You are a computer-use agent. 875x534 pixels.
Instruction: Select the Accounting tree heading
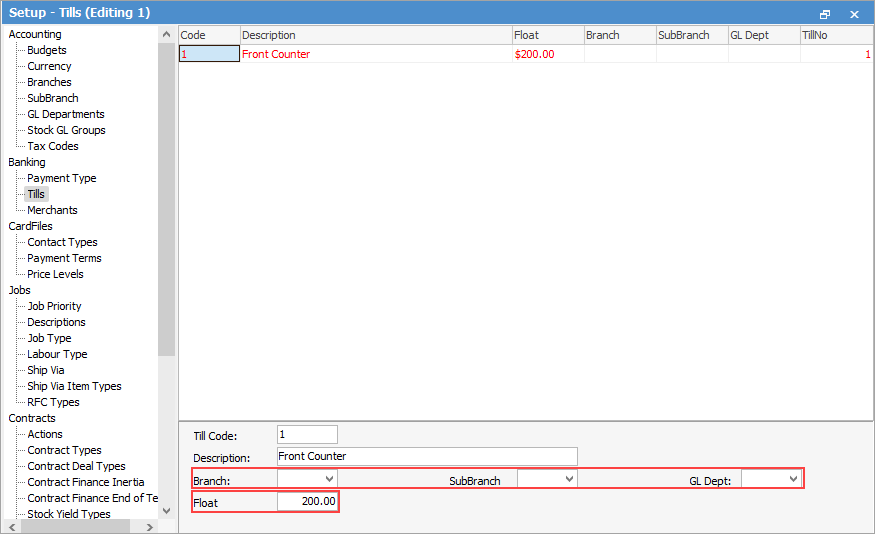click(35, 34)
